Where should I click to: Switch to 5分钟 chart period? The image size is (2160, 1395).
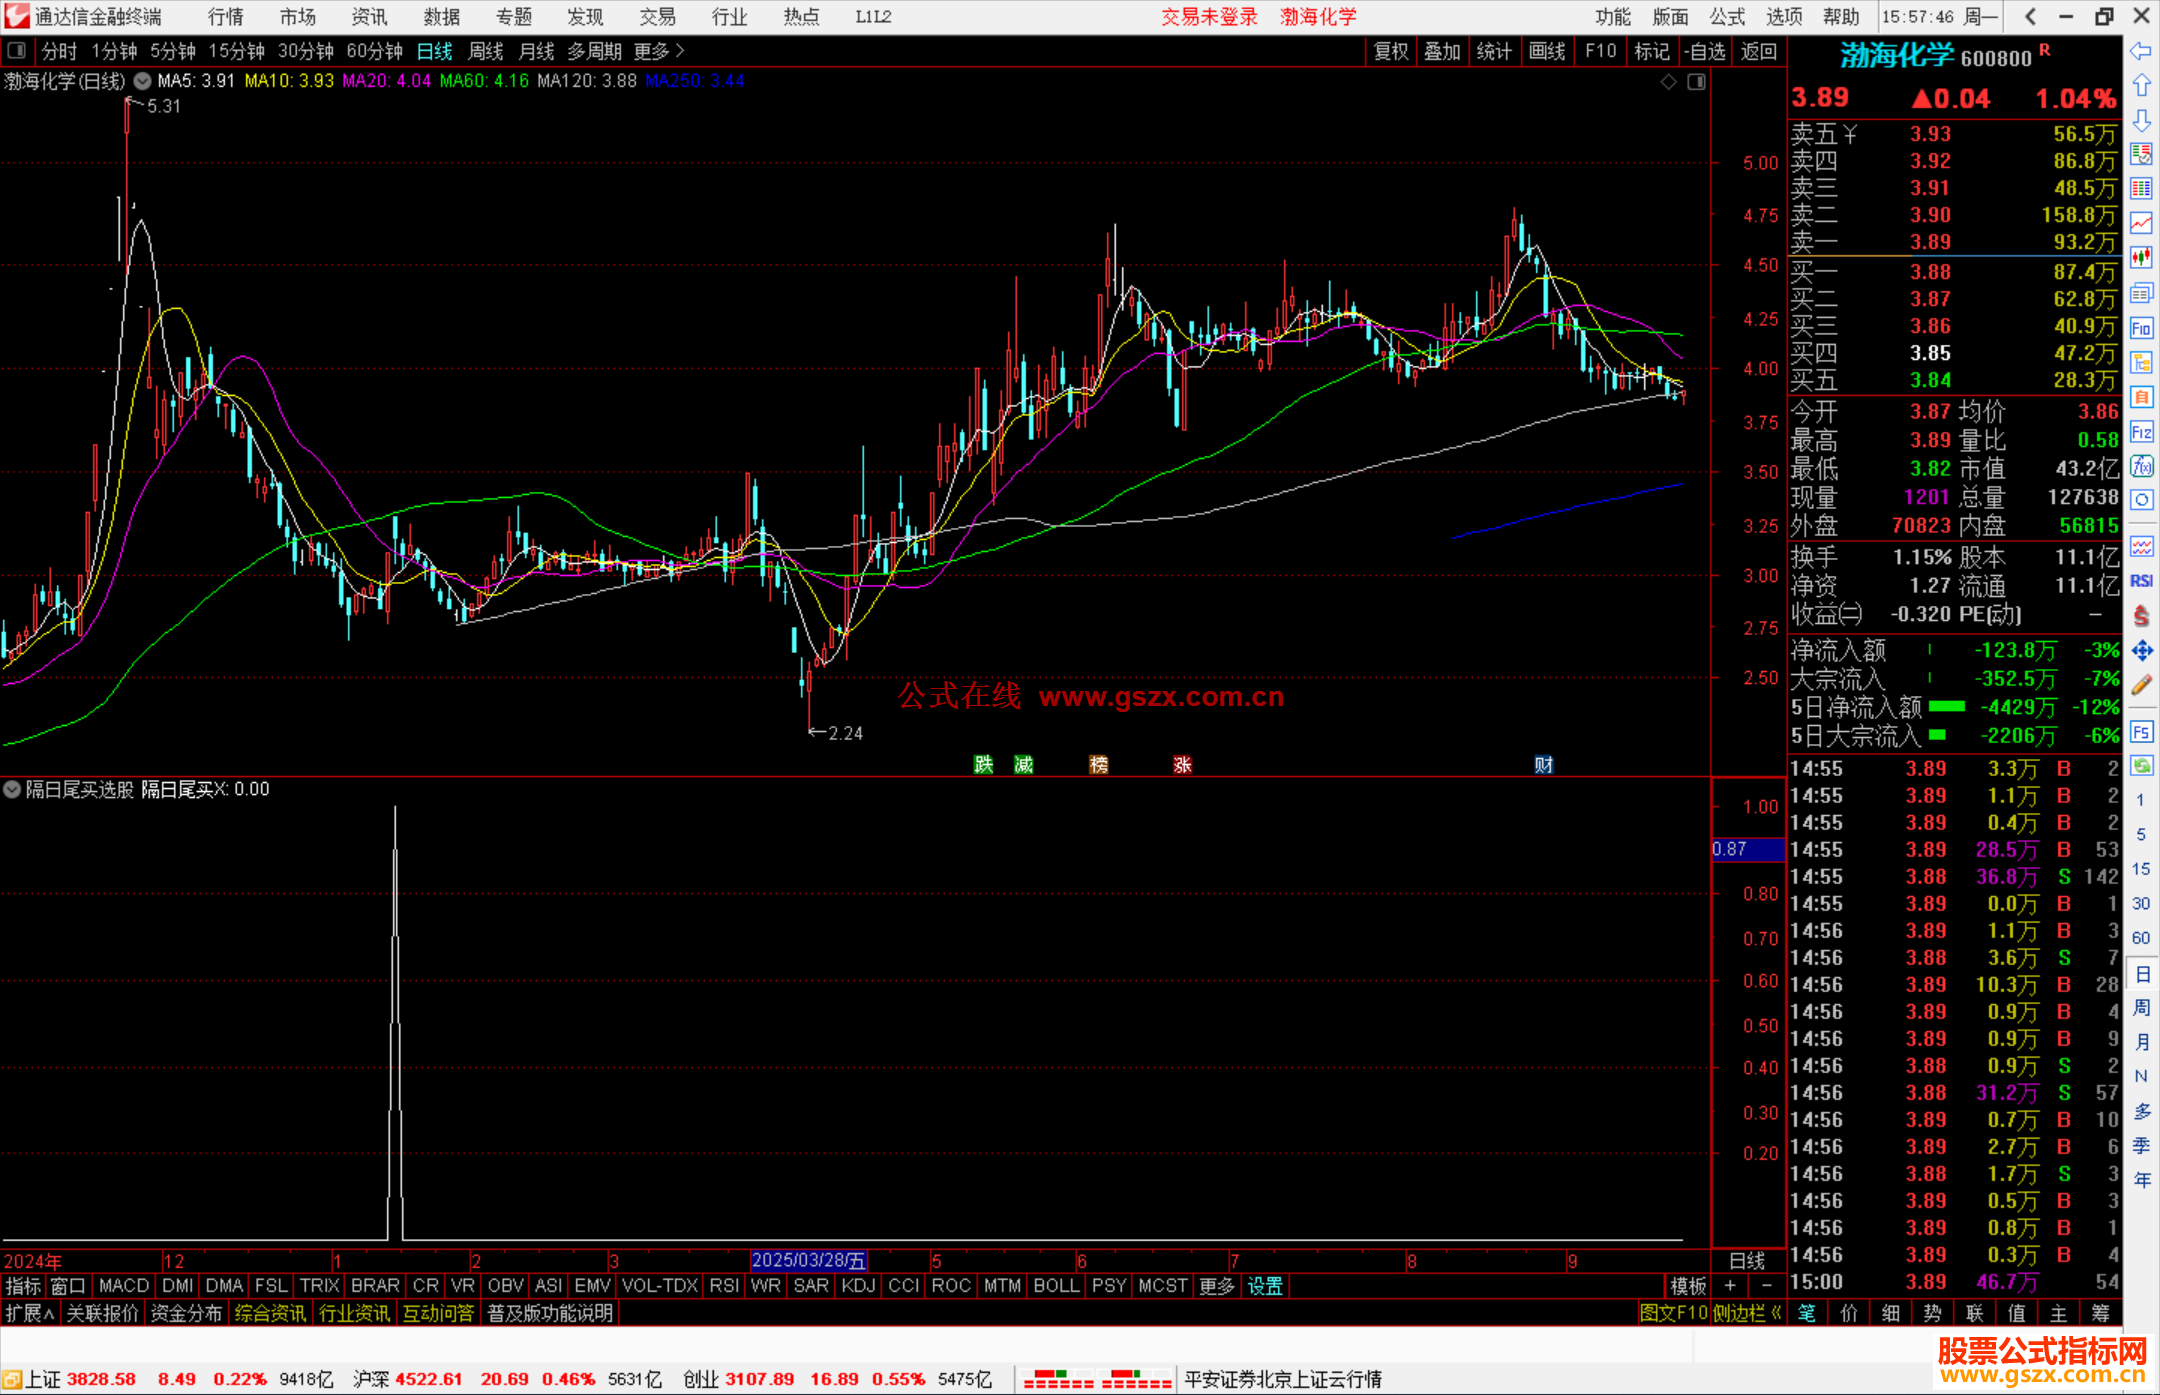point(173,51)
